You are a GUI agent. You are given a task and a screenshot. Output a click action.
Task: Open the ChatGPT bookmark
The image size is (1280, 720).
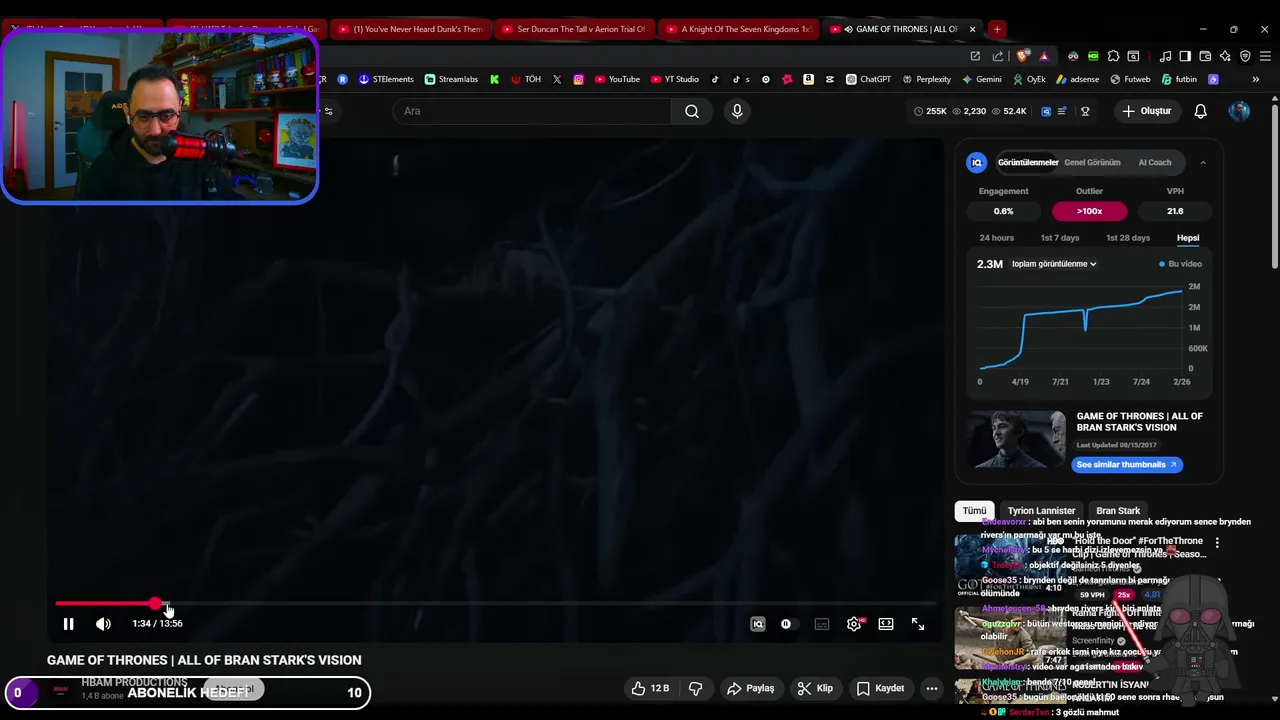pyautogui.click(x=868, y=79)
